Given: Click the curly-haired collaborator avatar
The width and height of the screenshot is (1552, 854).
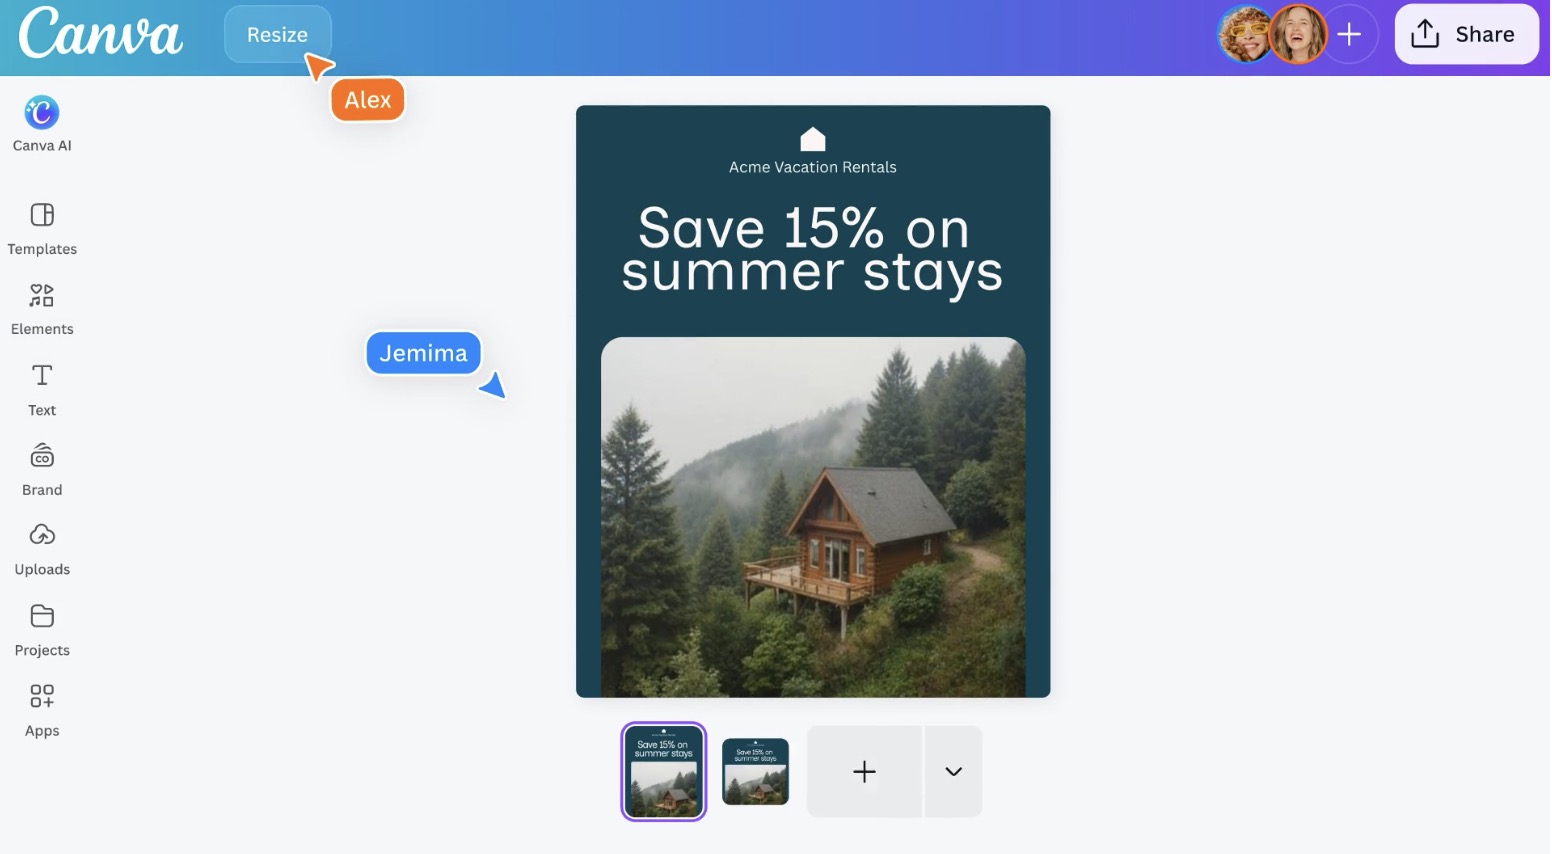Looking at the screenshot, I should [x=1244, y=34].
